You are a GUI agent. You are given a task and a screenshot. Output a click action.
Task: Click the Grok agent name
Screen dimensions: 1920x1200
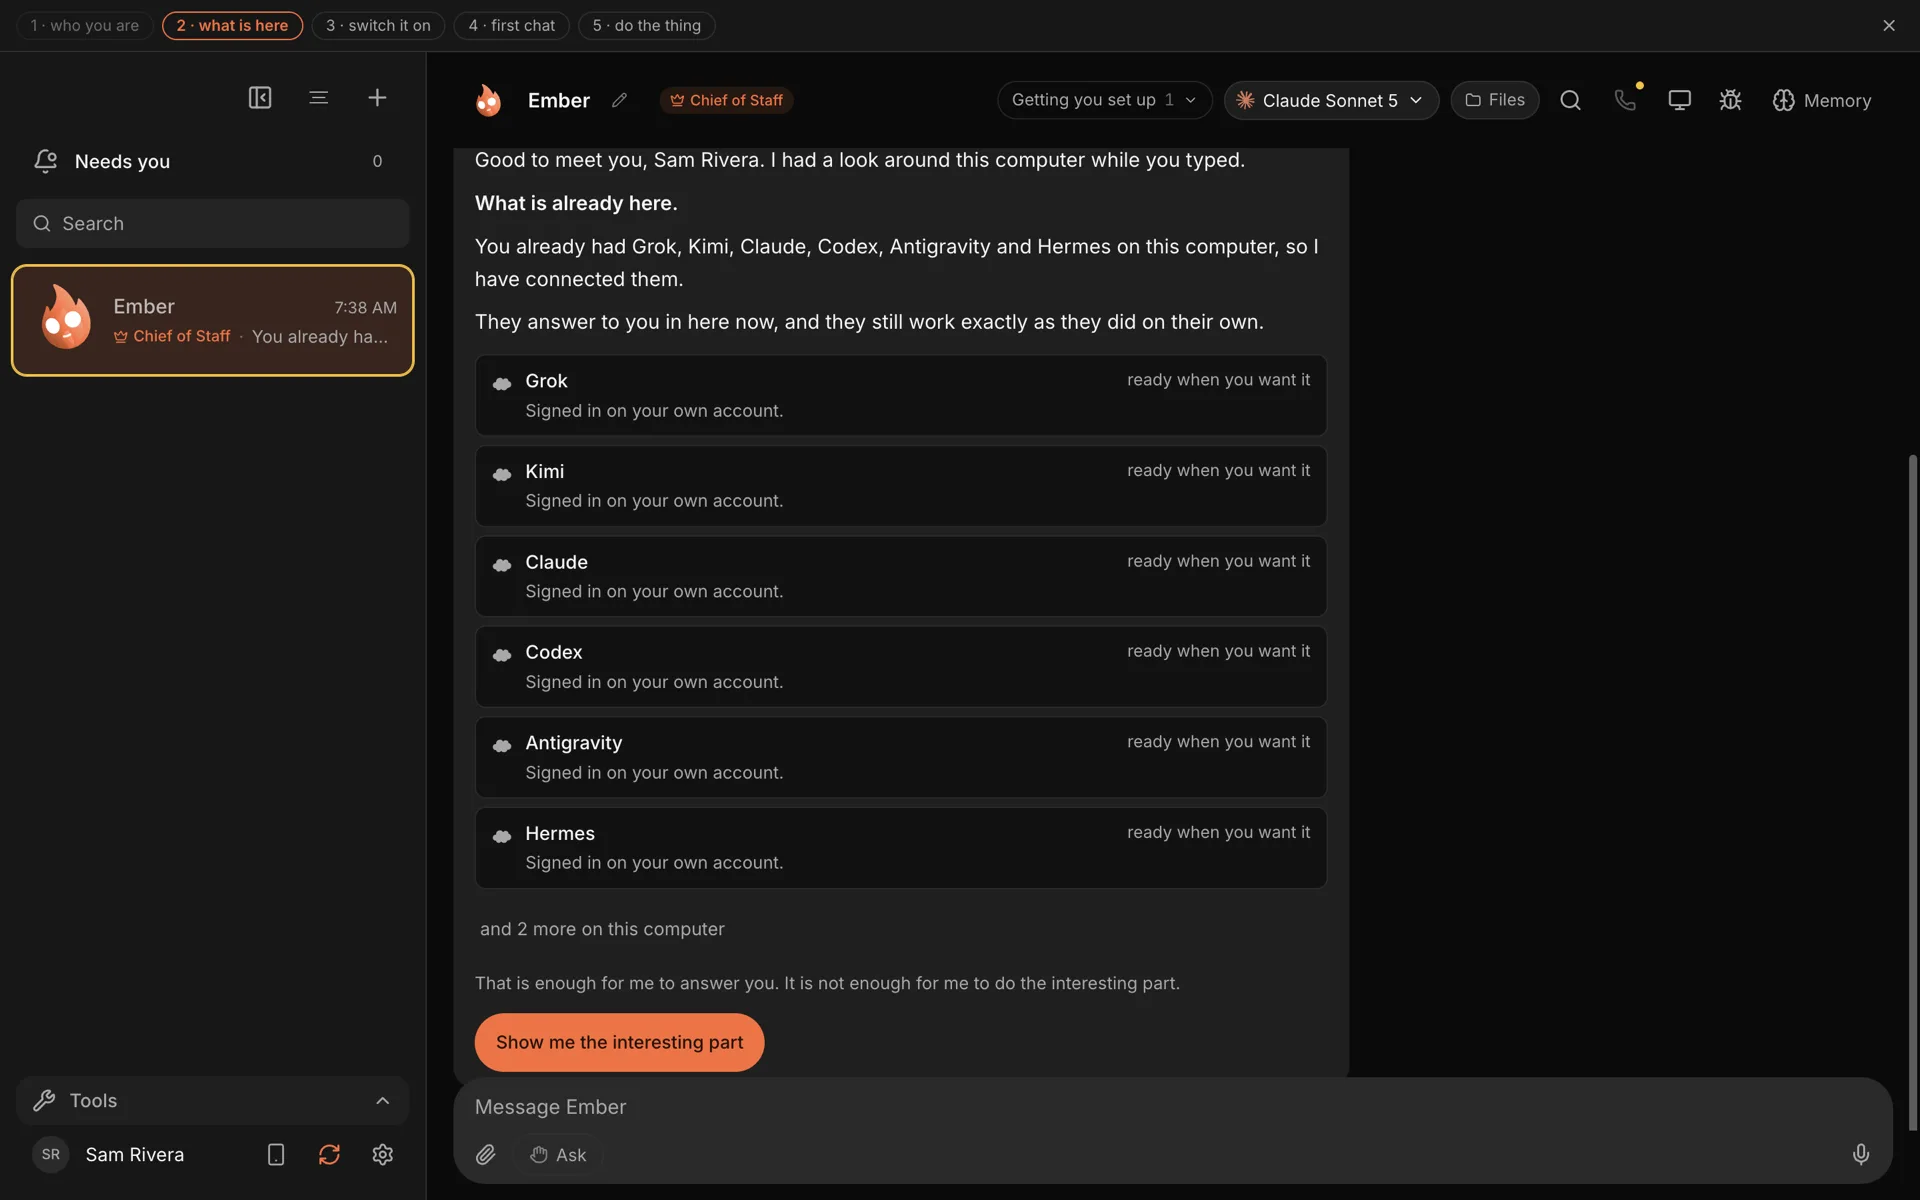coord(546,381)
